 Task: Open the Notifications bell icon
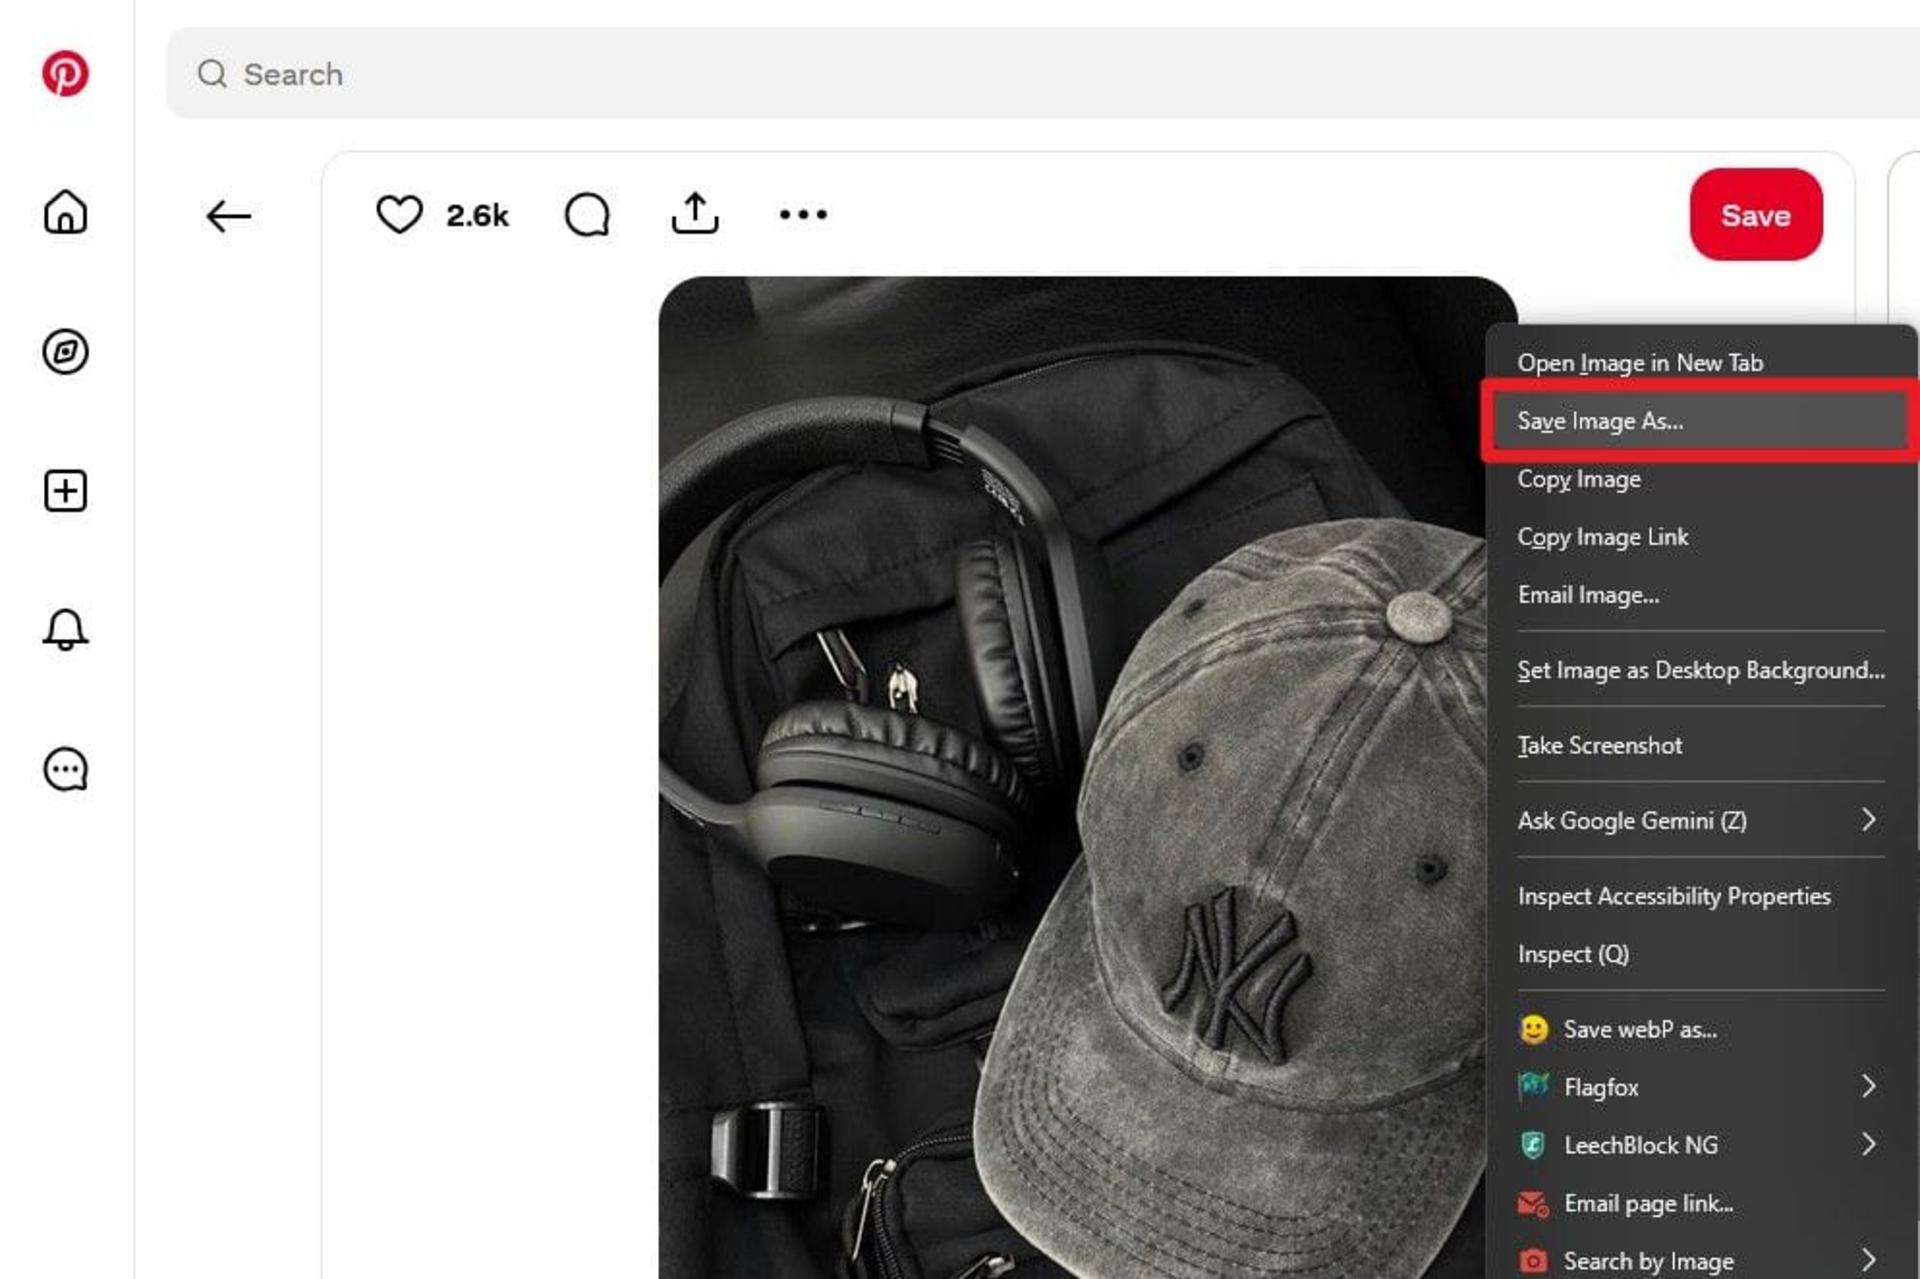point(65,630)
